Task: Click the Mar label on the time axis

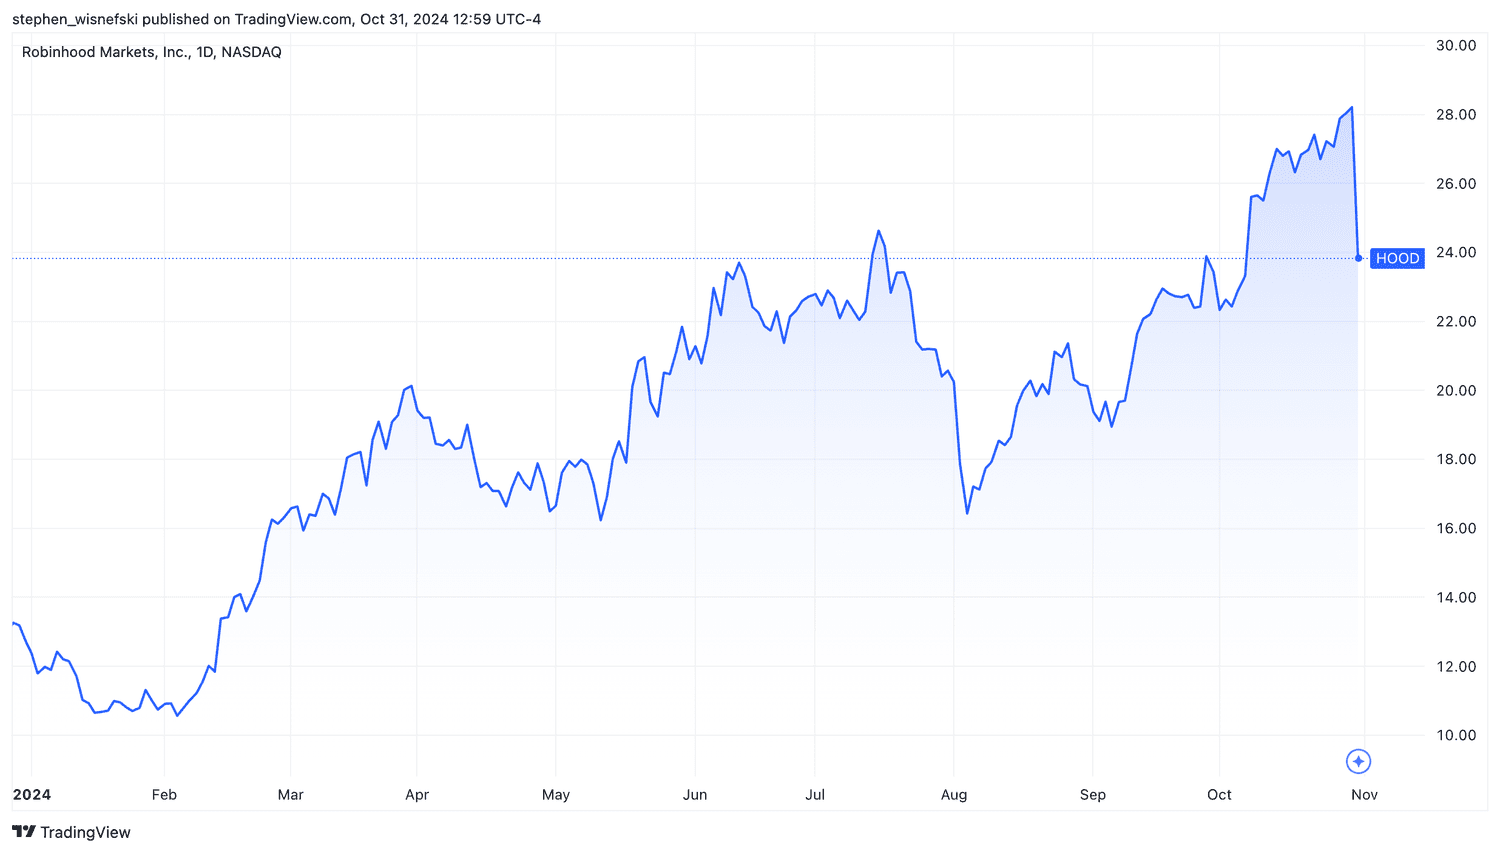Action: 290,795
